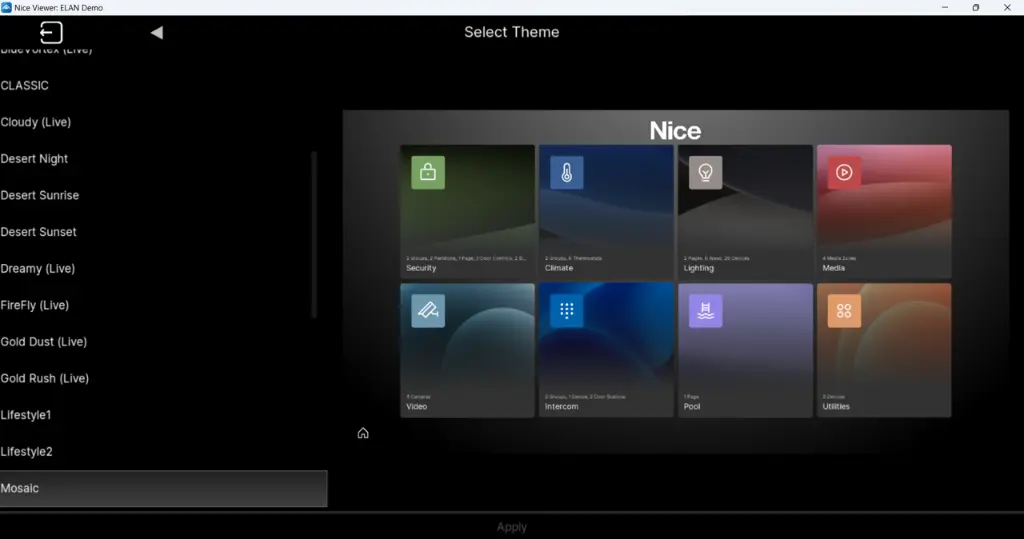The image size is (1024, 539).
Task: Pick the Dreamy (Live) theme
Action: tap(38, 269)
